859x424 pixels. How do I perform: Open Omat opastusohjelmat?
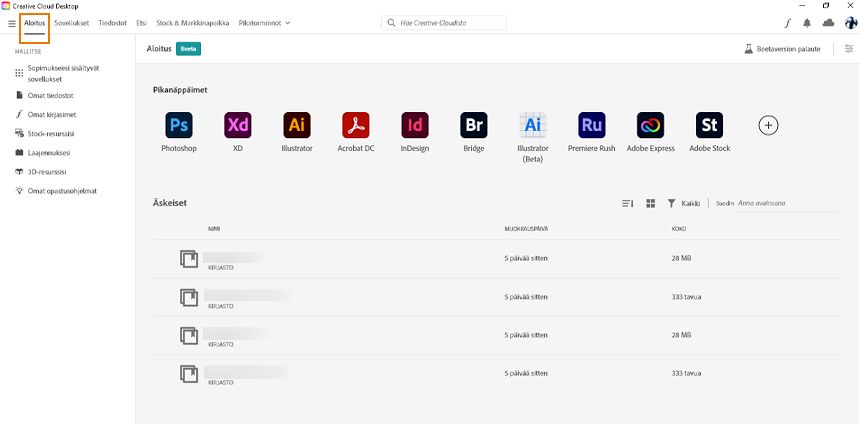pos(56,191)
